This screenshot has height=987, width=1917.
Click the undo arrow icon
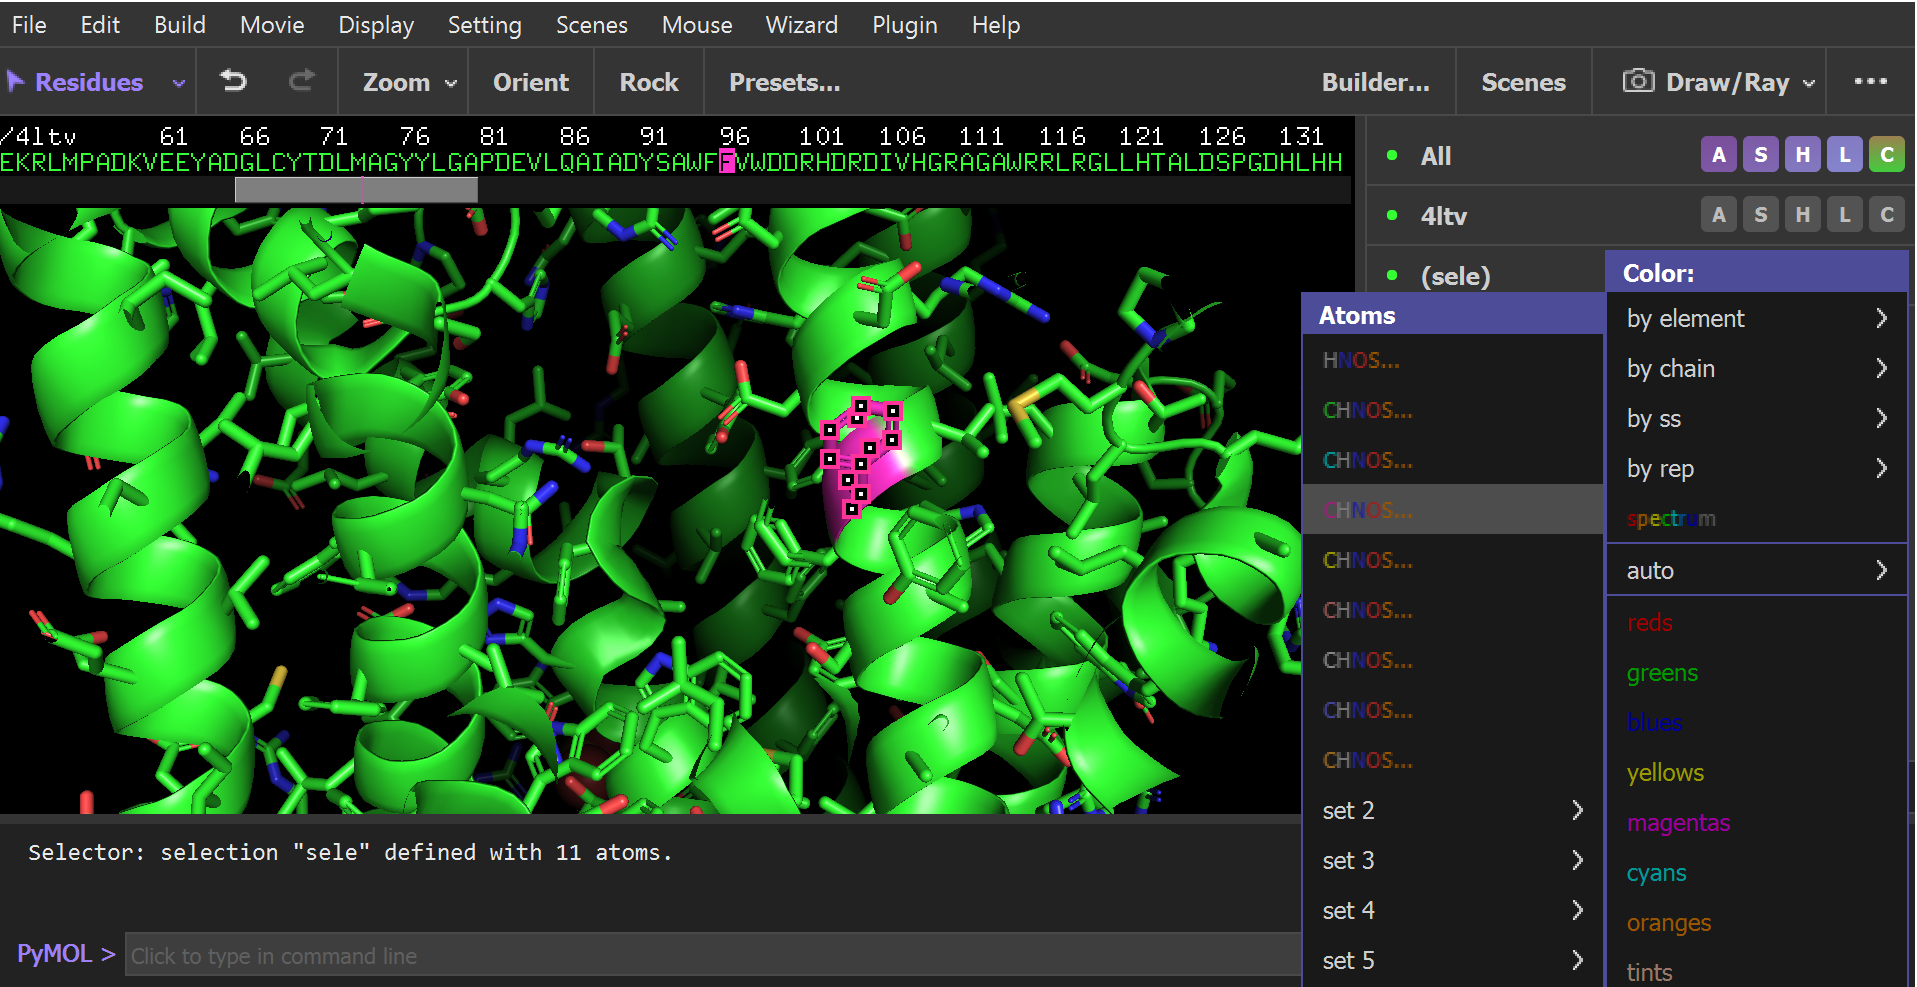(233, 81)
